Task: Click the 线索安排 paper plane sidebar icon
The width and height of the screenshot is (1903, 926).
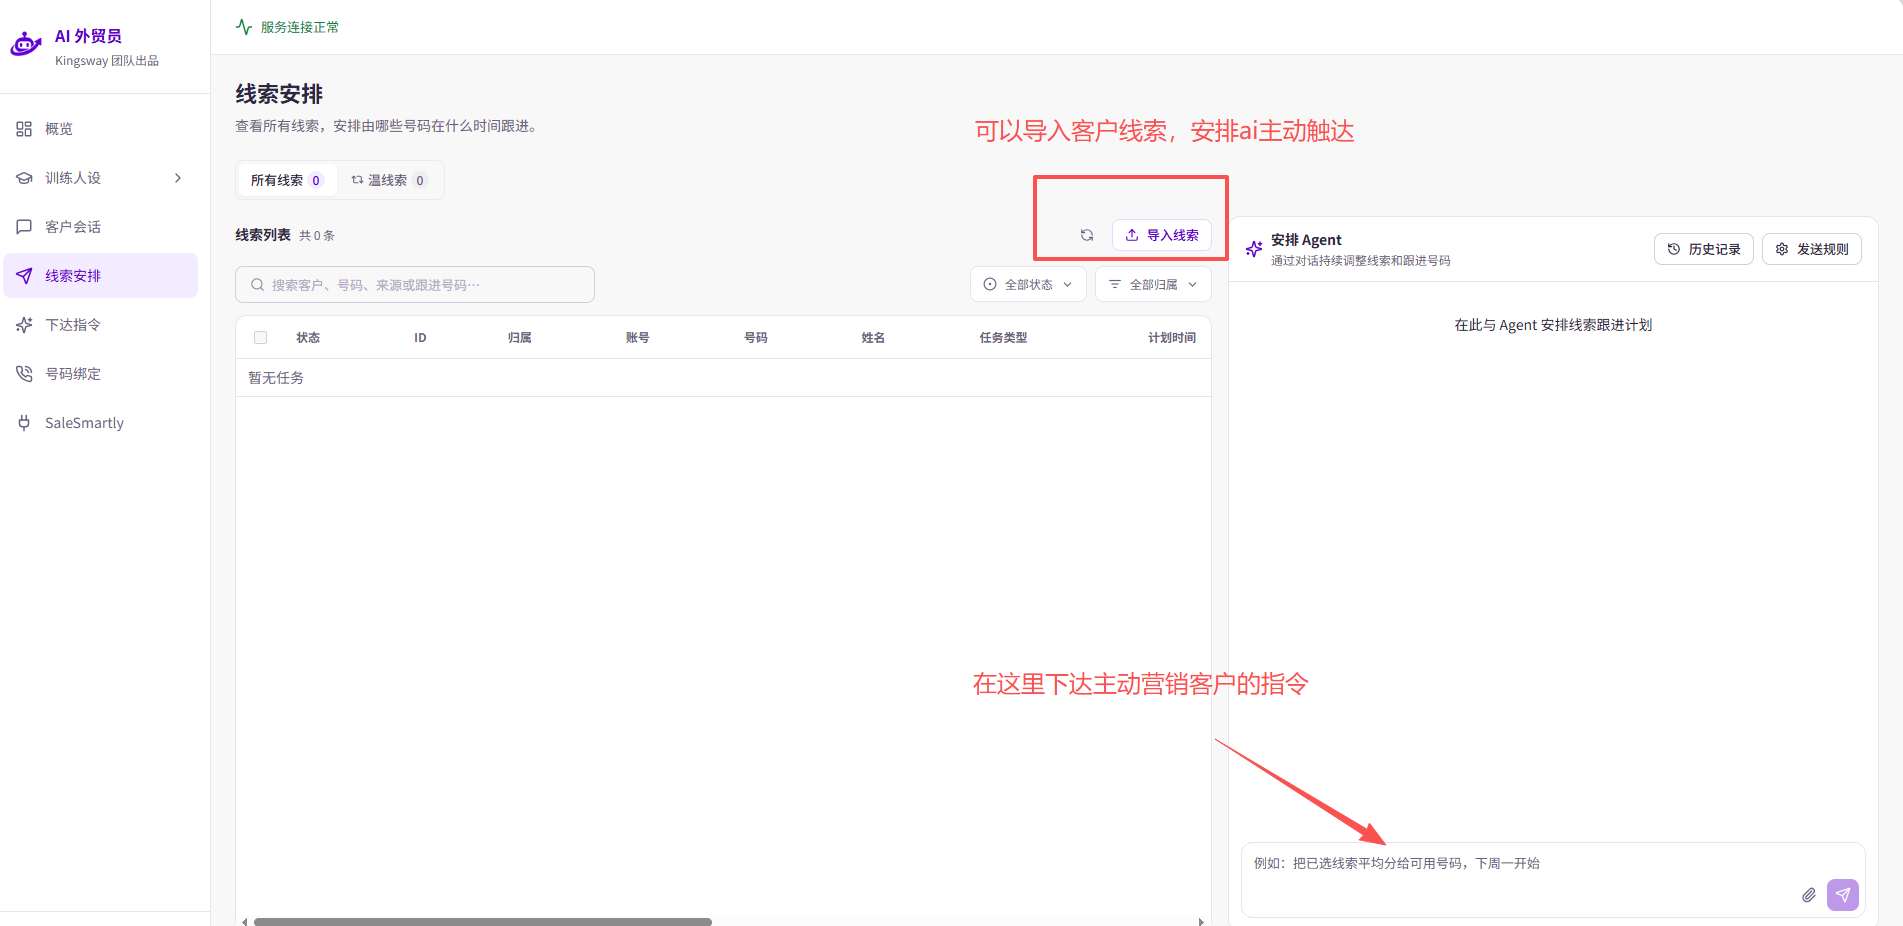Action: point(24,276)
